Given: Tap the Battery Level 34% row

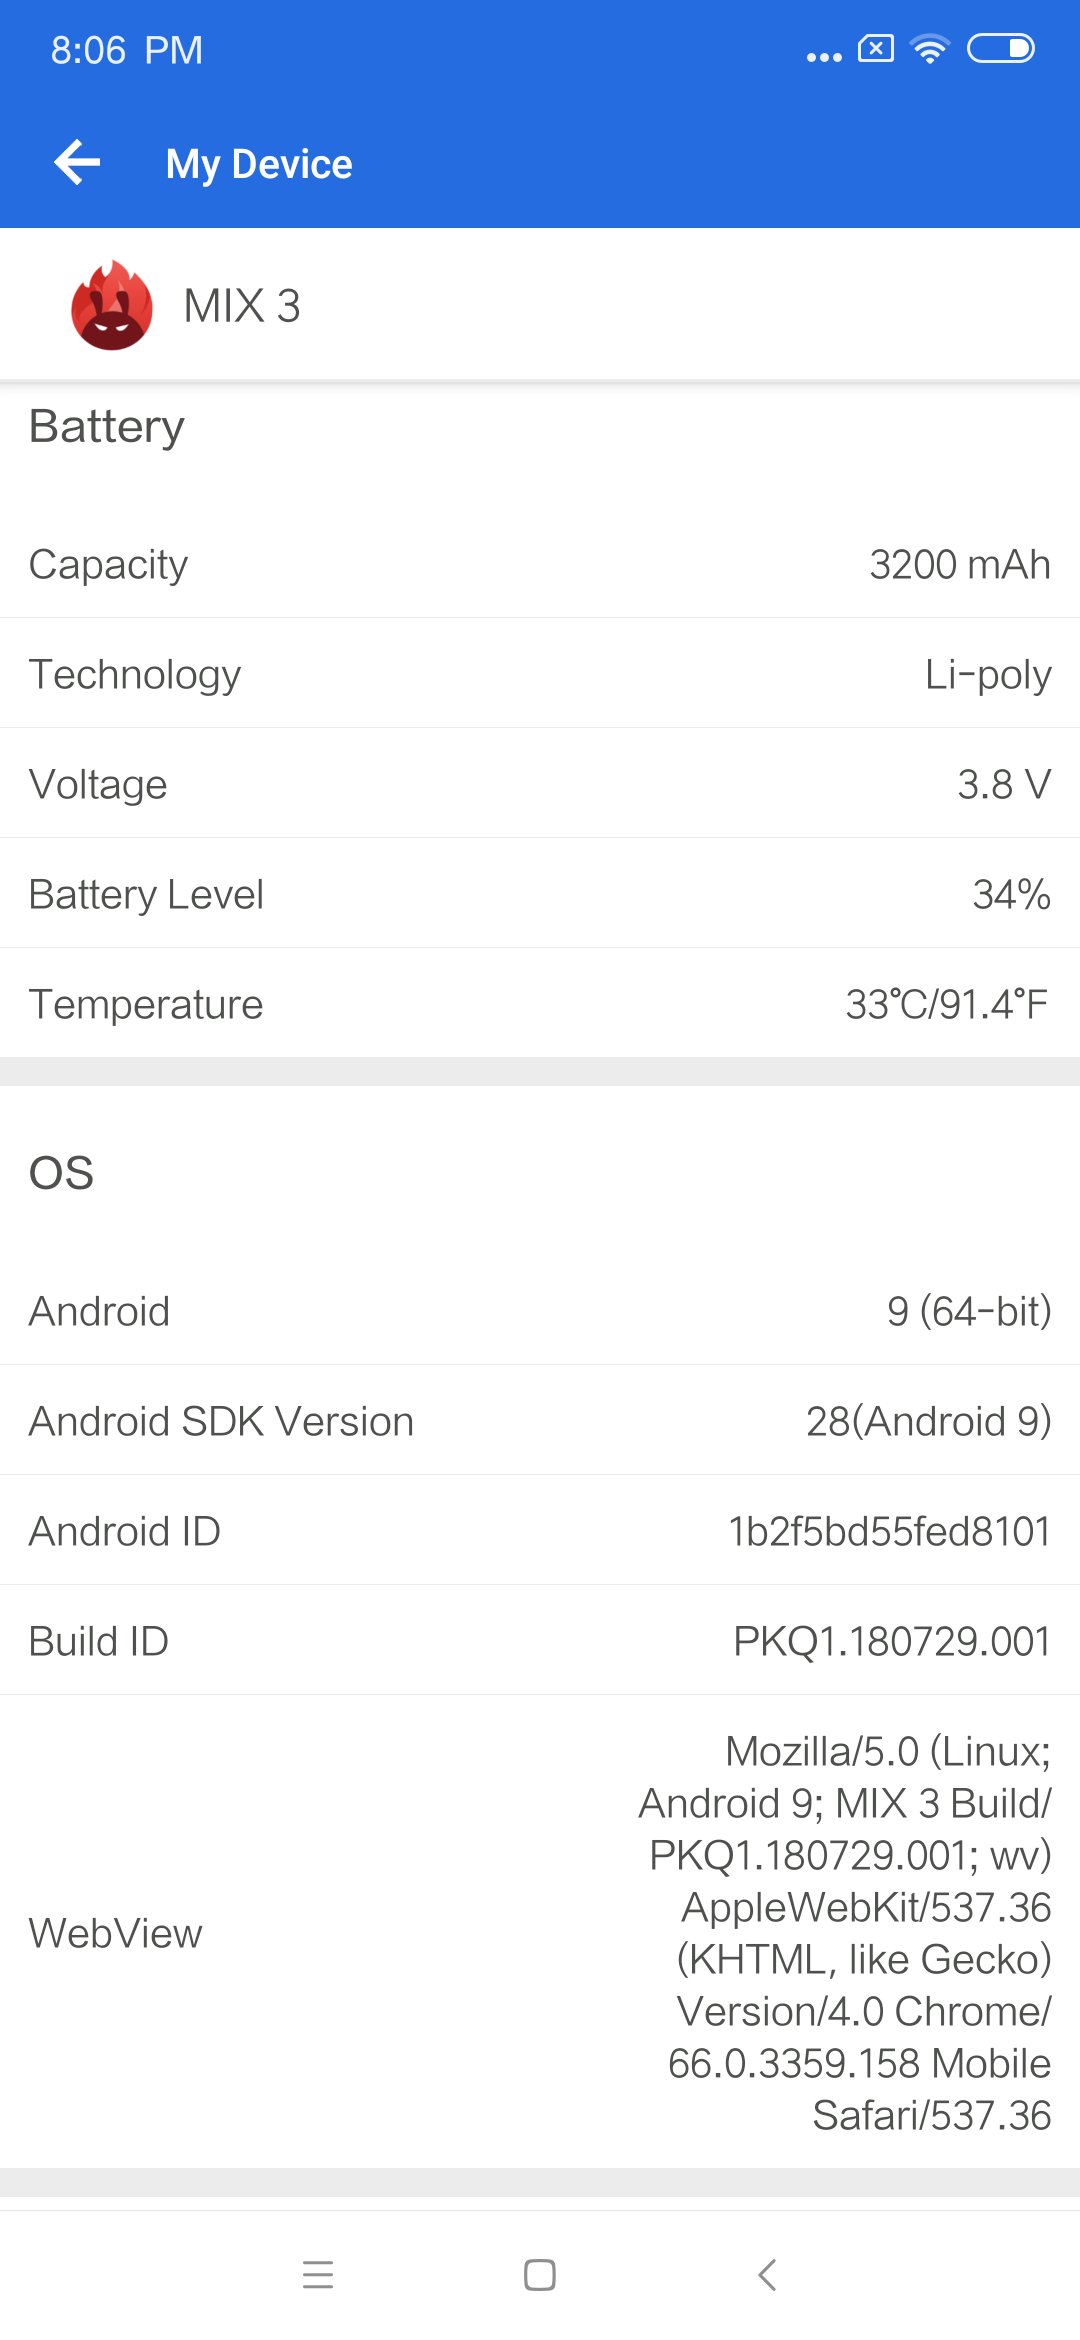Looking at the screenshot, I should [x=540, y=894].
